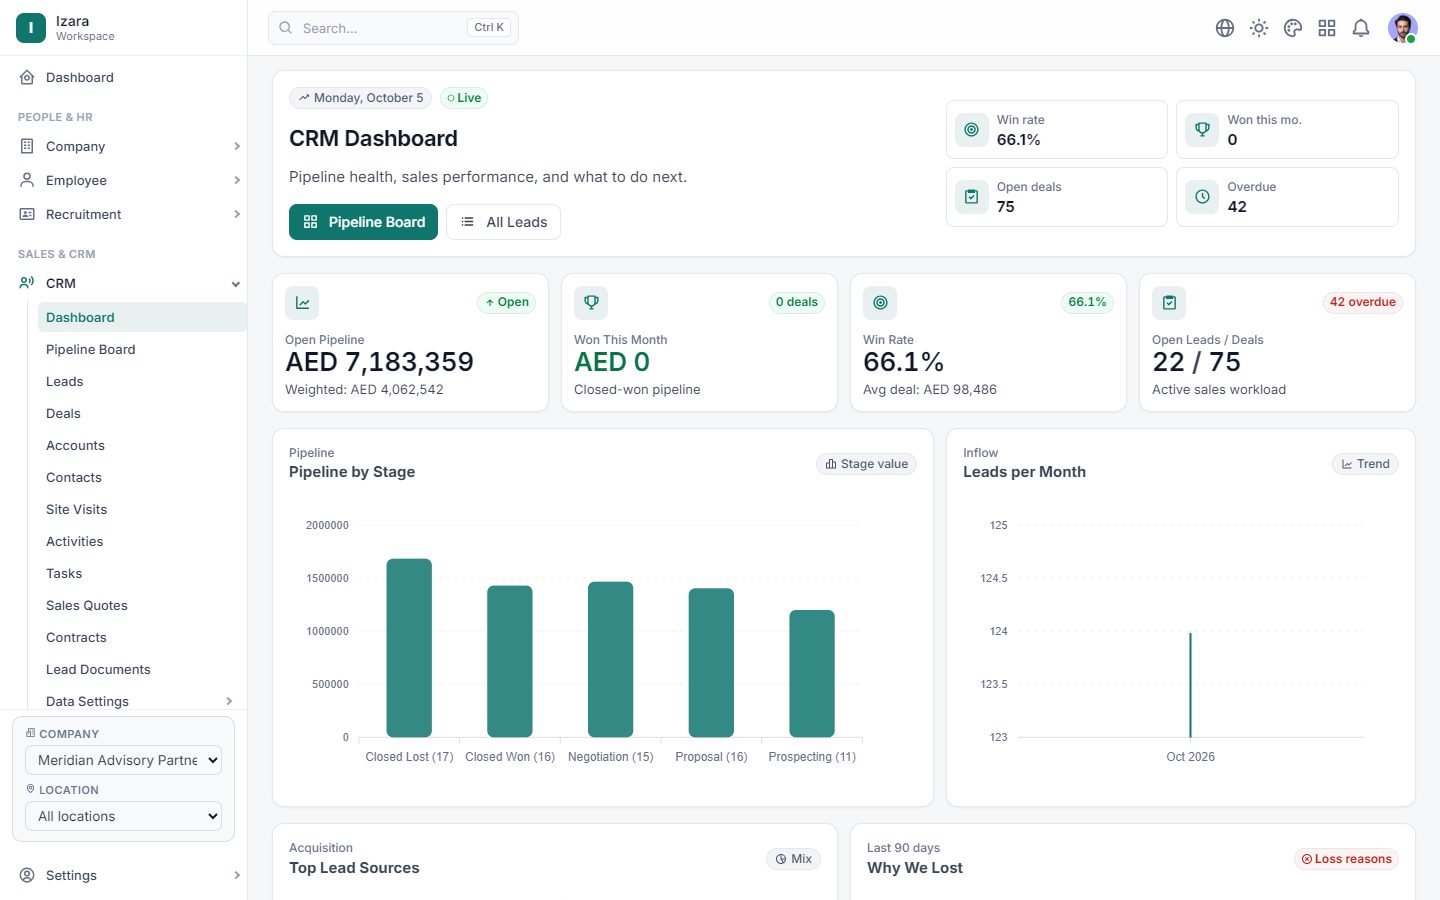Open the Company selector dropdown

[123, 760]
